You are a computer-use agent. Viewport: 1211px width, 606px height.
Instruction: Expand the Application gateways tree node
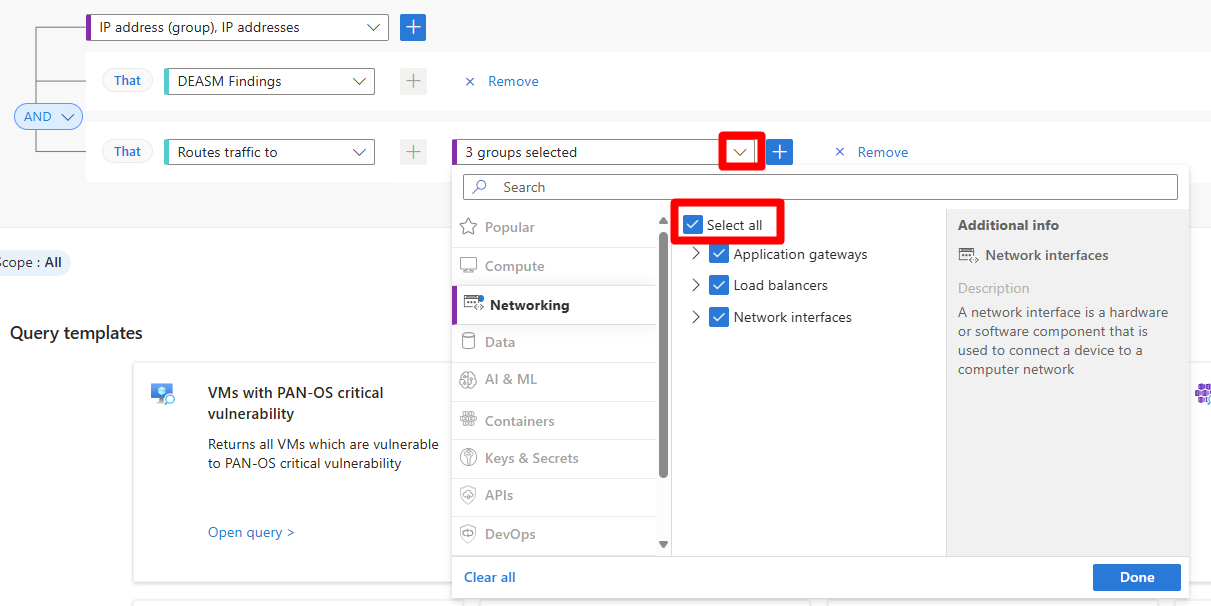point(696,254)
